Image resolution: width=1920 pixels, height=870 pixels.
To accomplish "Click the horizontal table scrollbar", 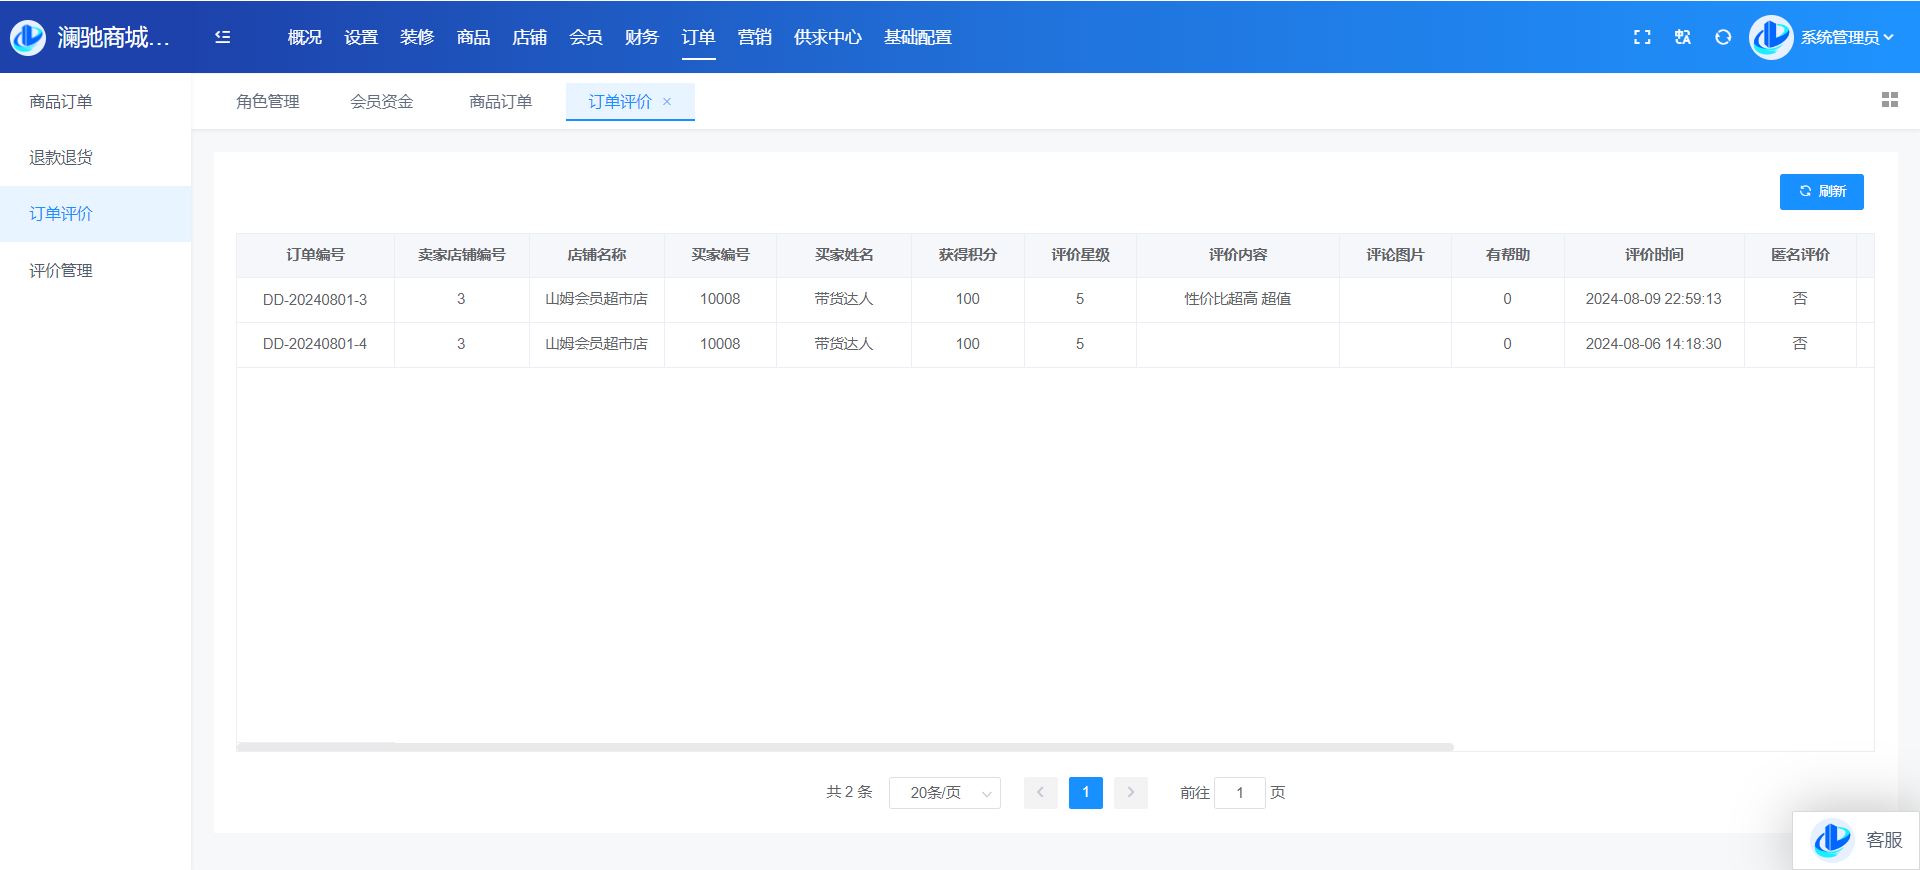I will pos(845,747).
